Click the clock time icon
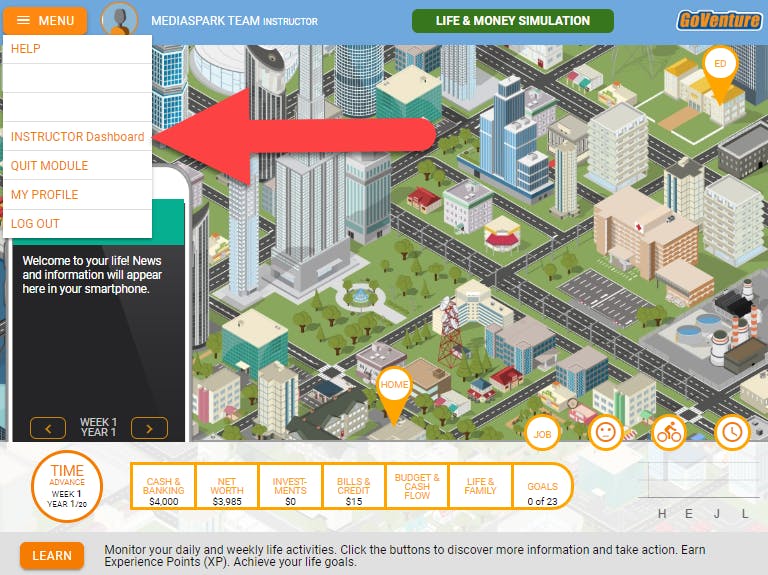The image size is (768, 575). click(732, 432)
